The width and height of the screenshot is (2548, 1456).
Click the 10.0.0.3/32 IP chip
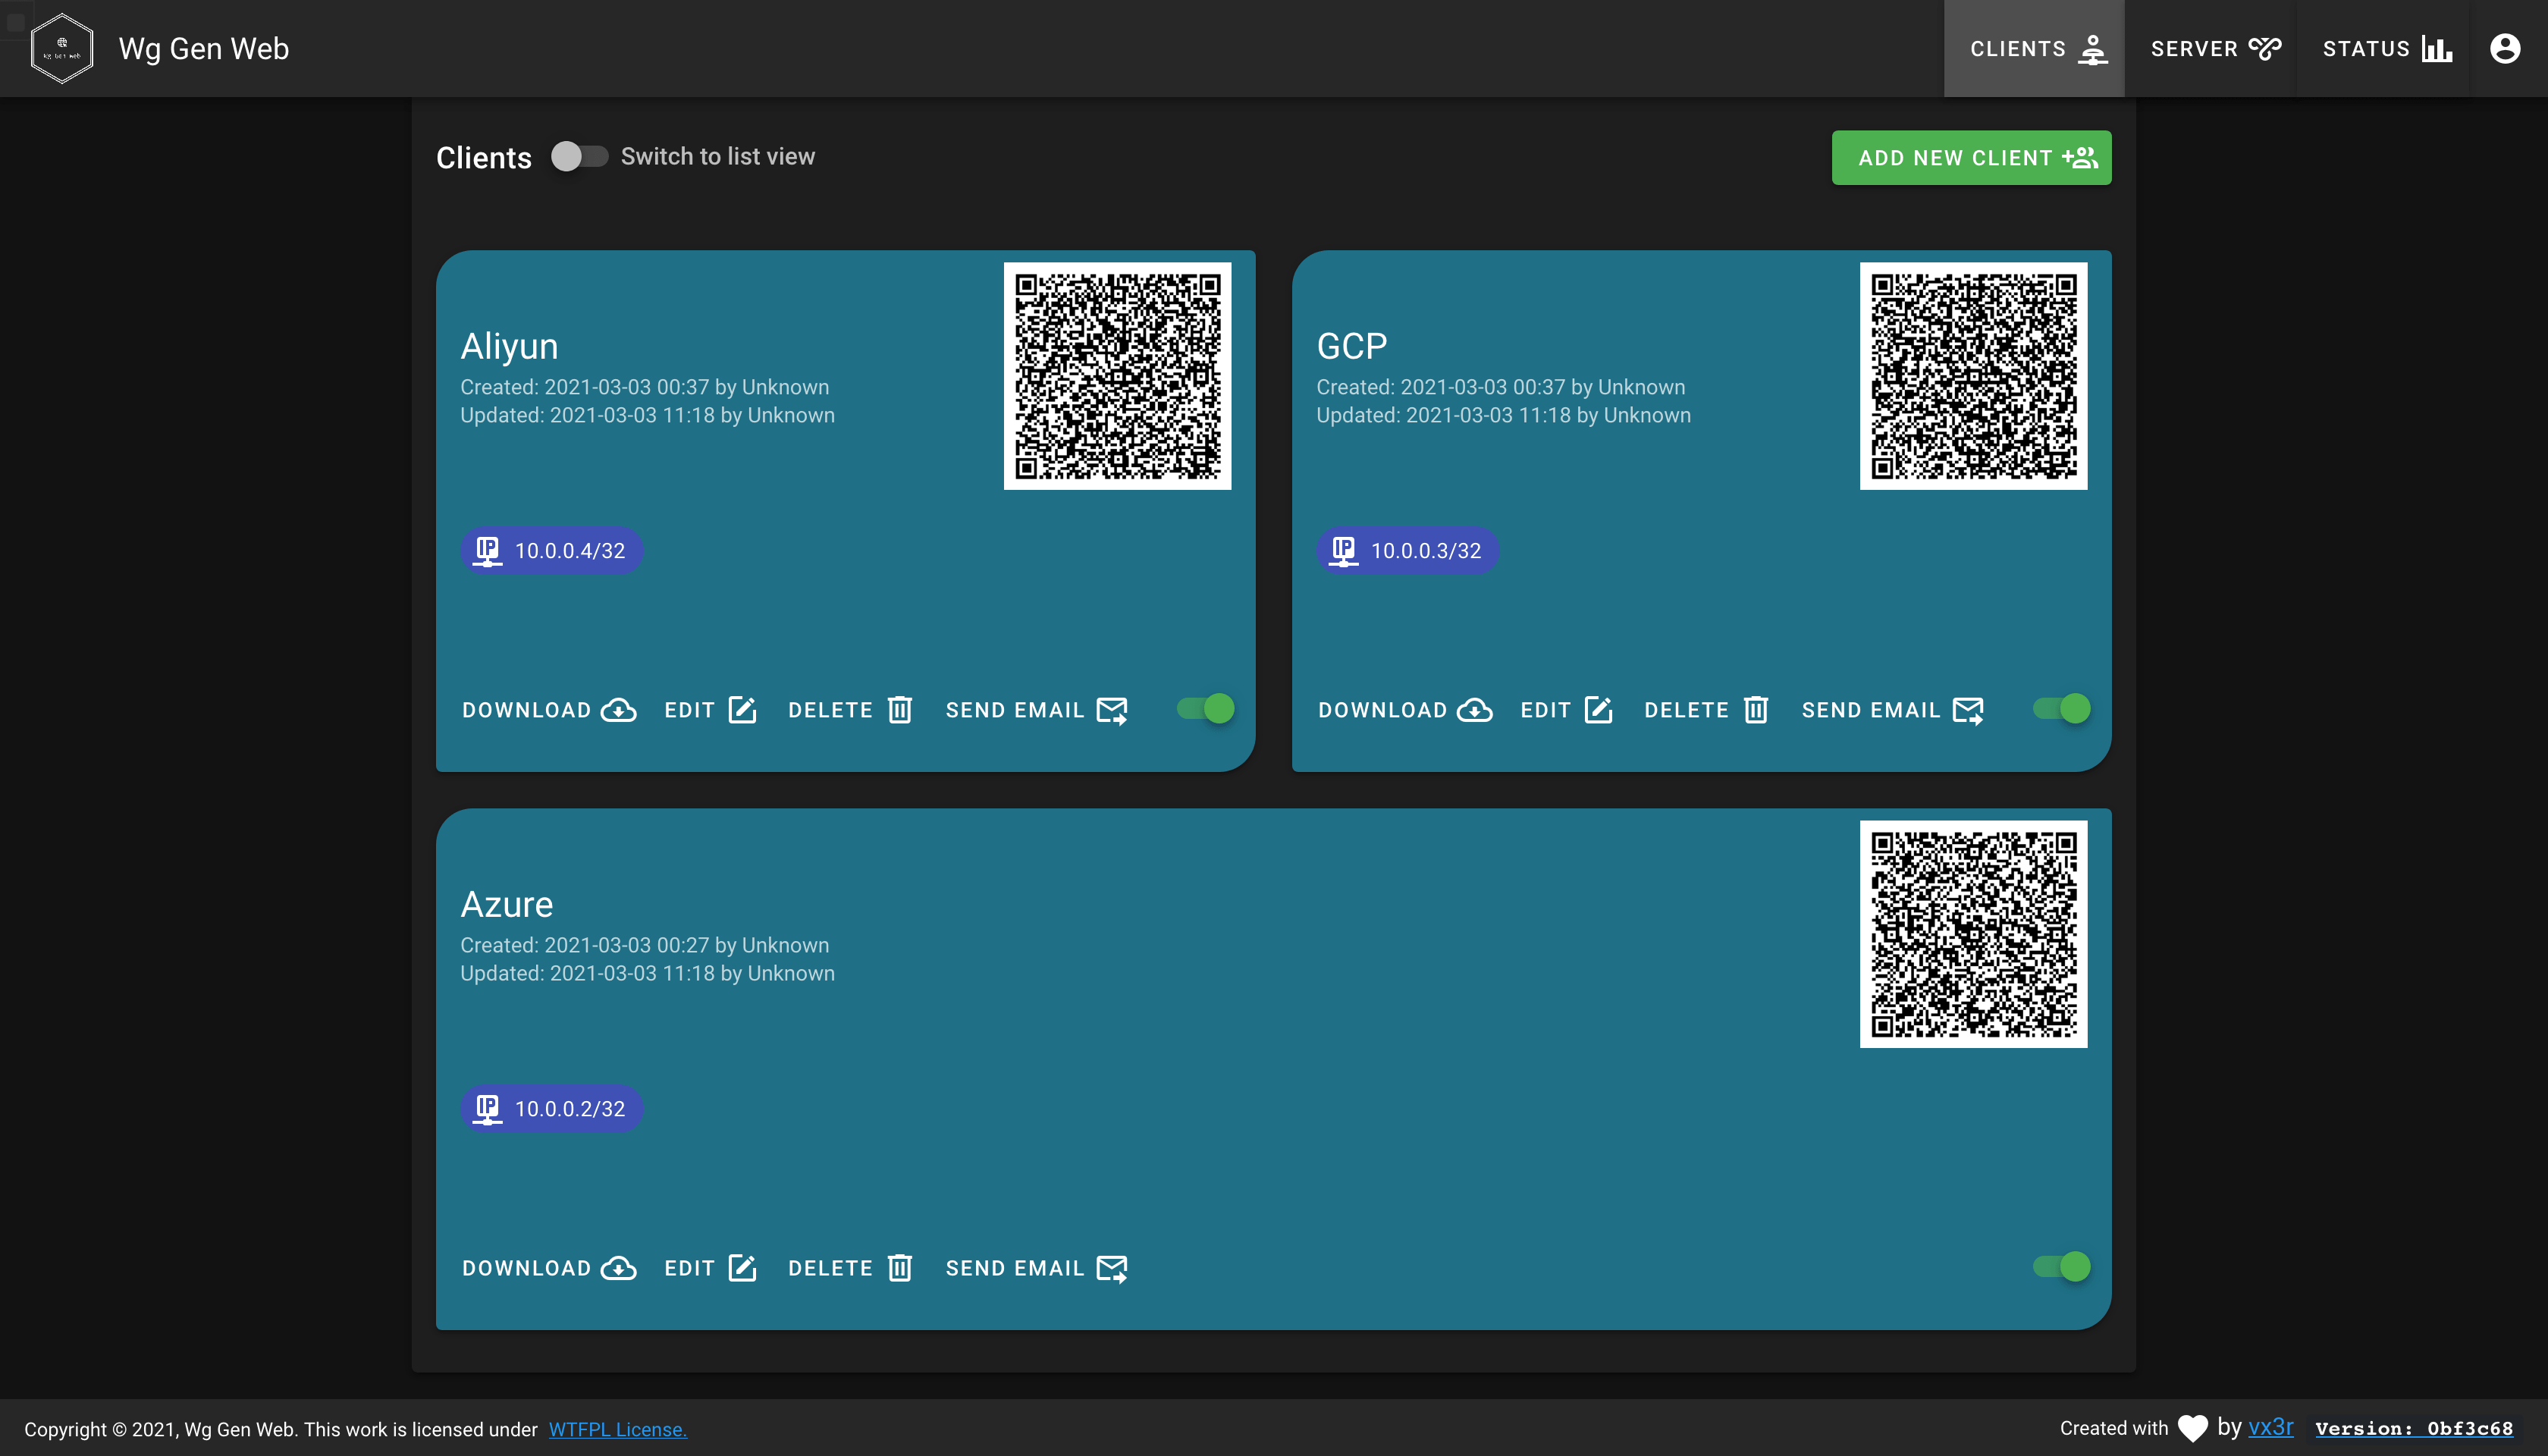click(x=1406, y=551)
